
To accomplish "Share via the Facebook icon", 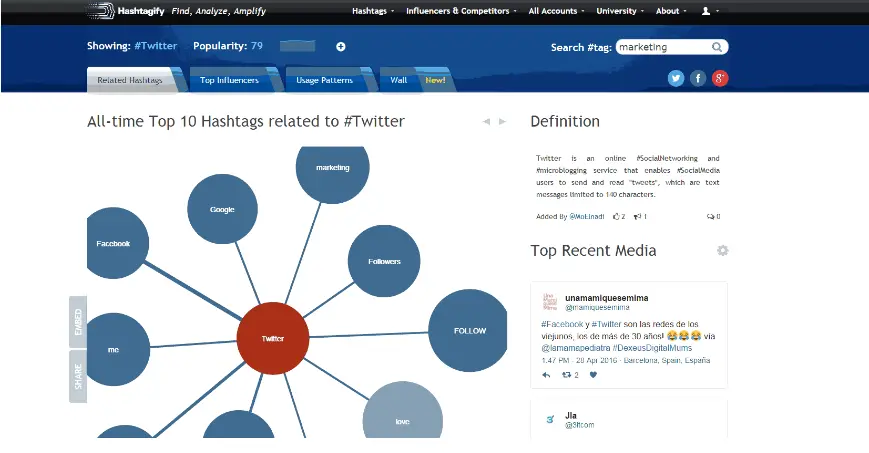I will 698,78.
